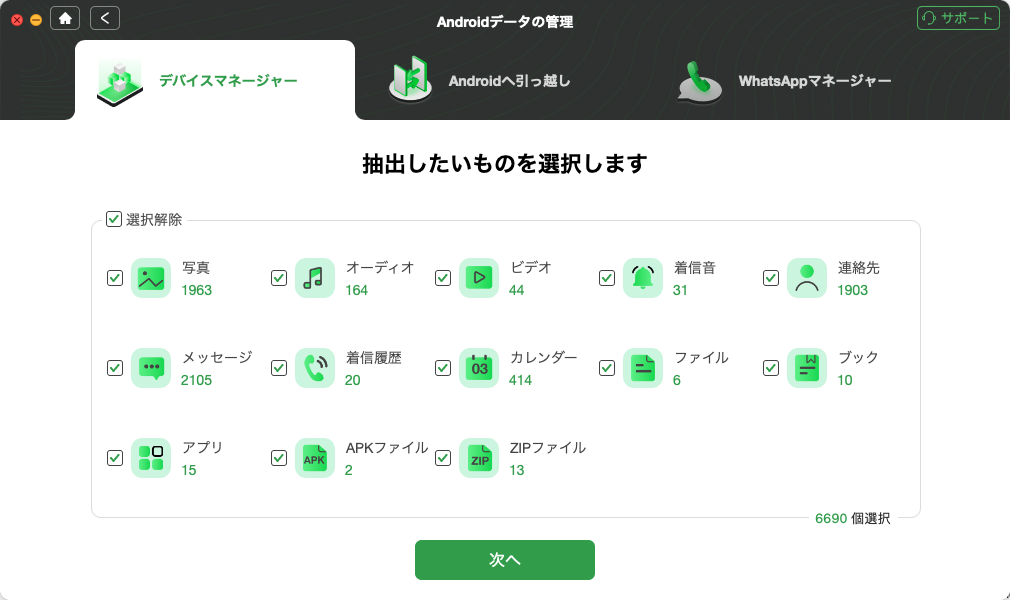The height and width of the screenshot is (600, 1010).
Task: Click the Ringtone (着信音) bell icon
Action: pyautogui.click(x=643, y=278)
